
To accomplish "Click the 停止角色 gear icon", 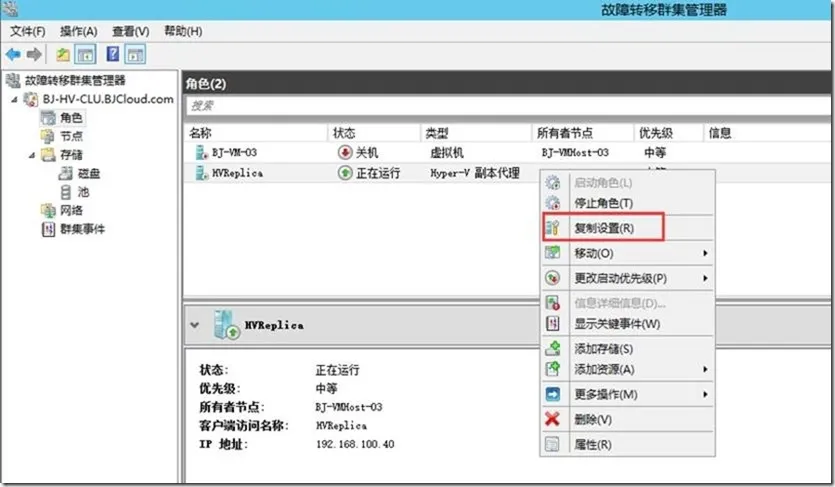I will 553,203.
